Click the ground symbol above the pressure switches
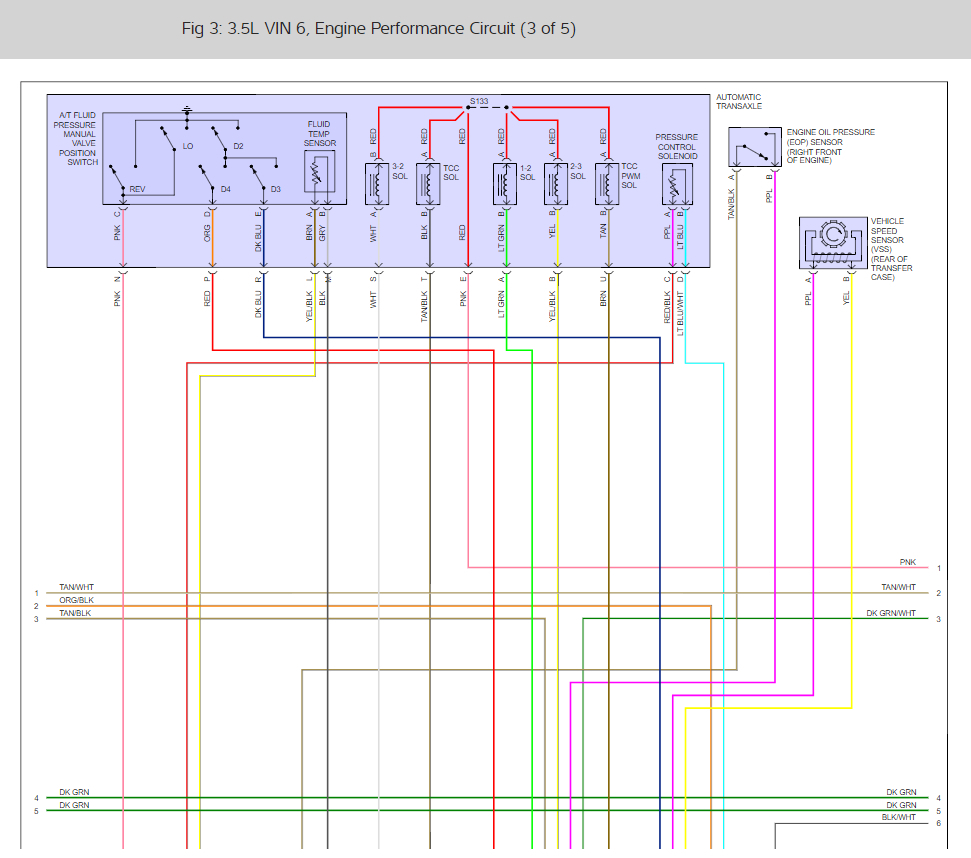The height and width of the screenshot is (858, 971). [x=187, y=111]
